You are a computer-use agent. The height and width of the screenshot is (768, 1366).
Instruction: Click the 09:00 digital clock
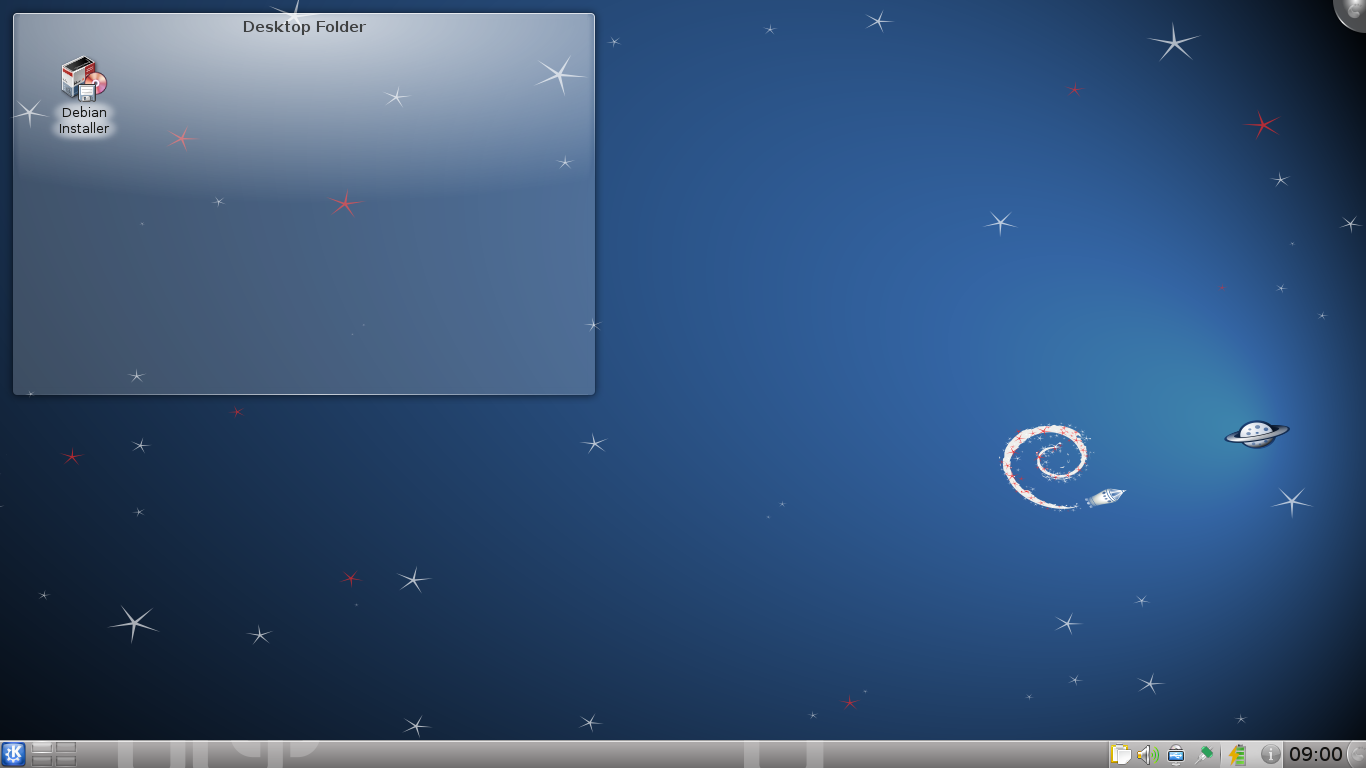[1315, 754]
